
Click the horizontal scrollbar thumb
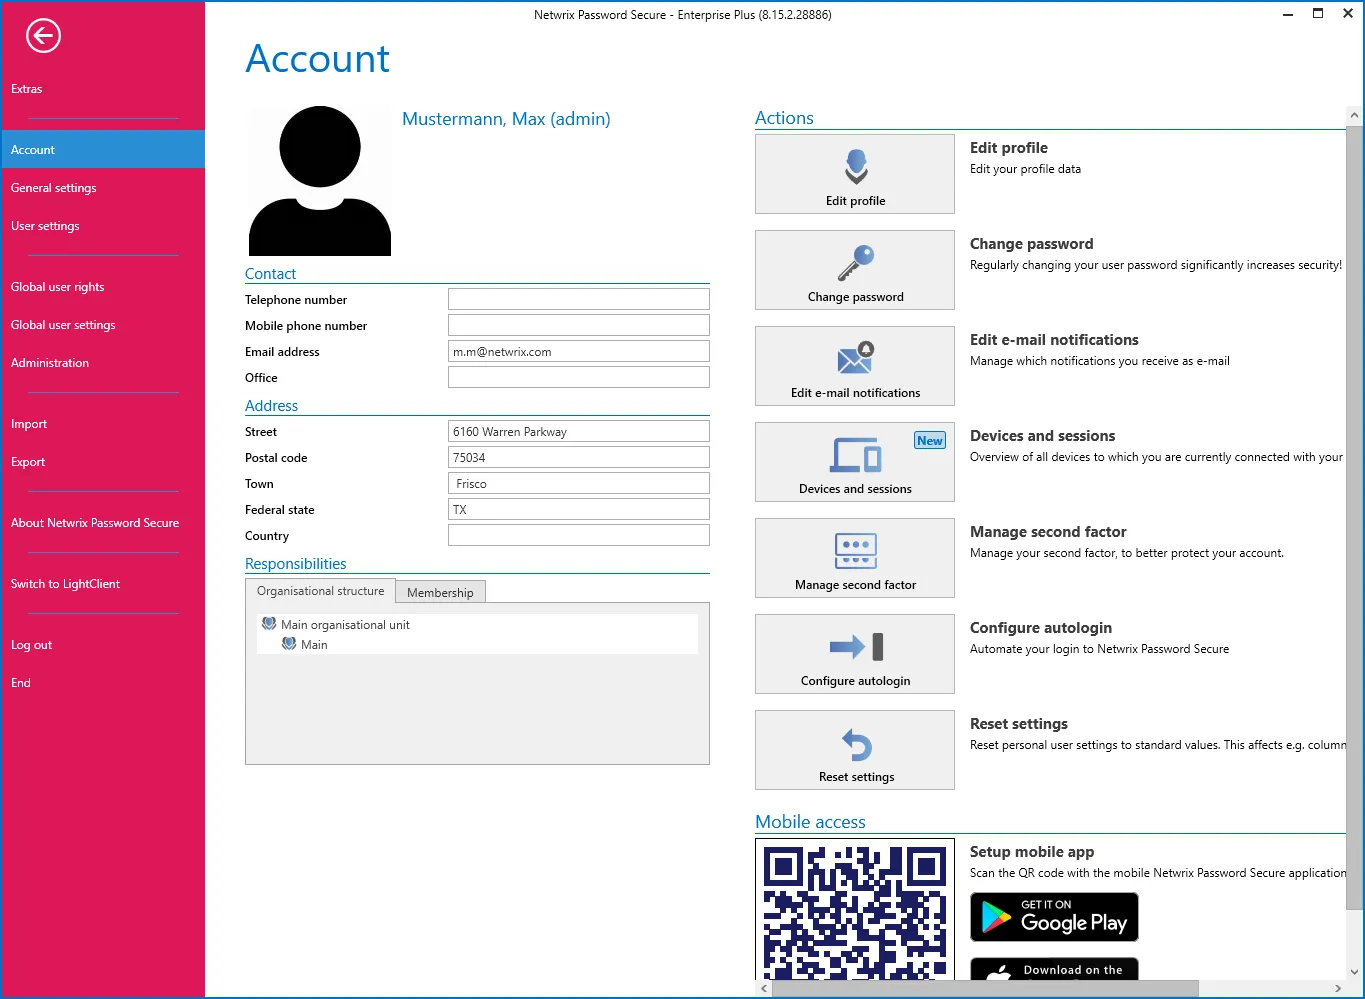click(x=985, y=988)
